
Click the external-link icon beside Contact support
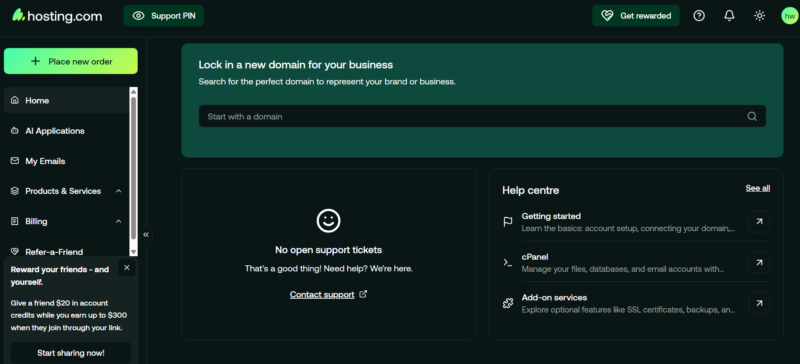pos(363,294)
